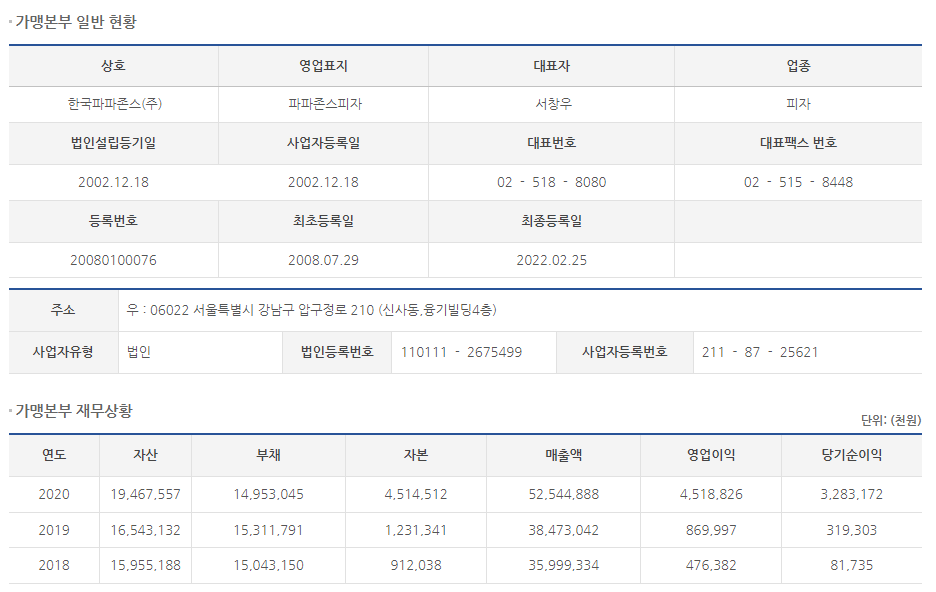Select the 법인등록번호 label cell
Screen dimensions: 936x592
point(337,352)
